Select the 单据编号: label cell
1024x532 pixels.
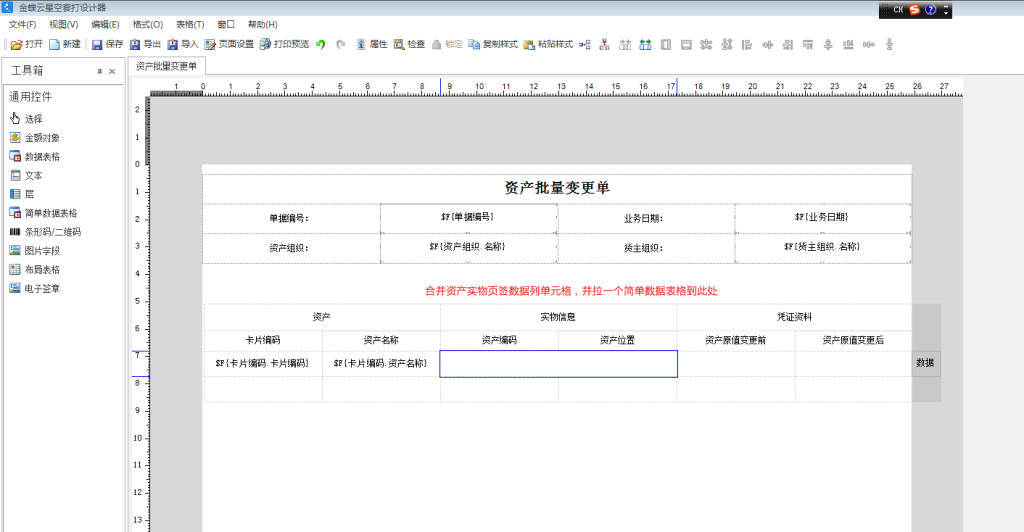[x=292, y=219]
